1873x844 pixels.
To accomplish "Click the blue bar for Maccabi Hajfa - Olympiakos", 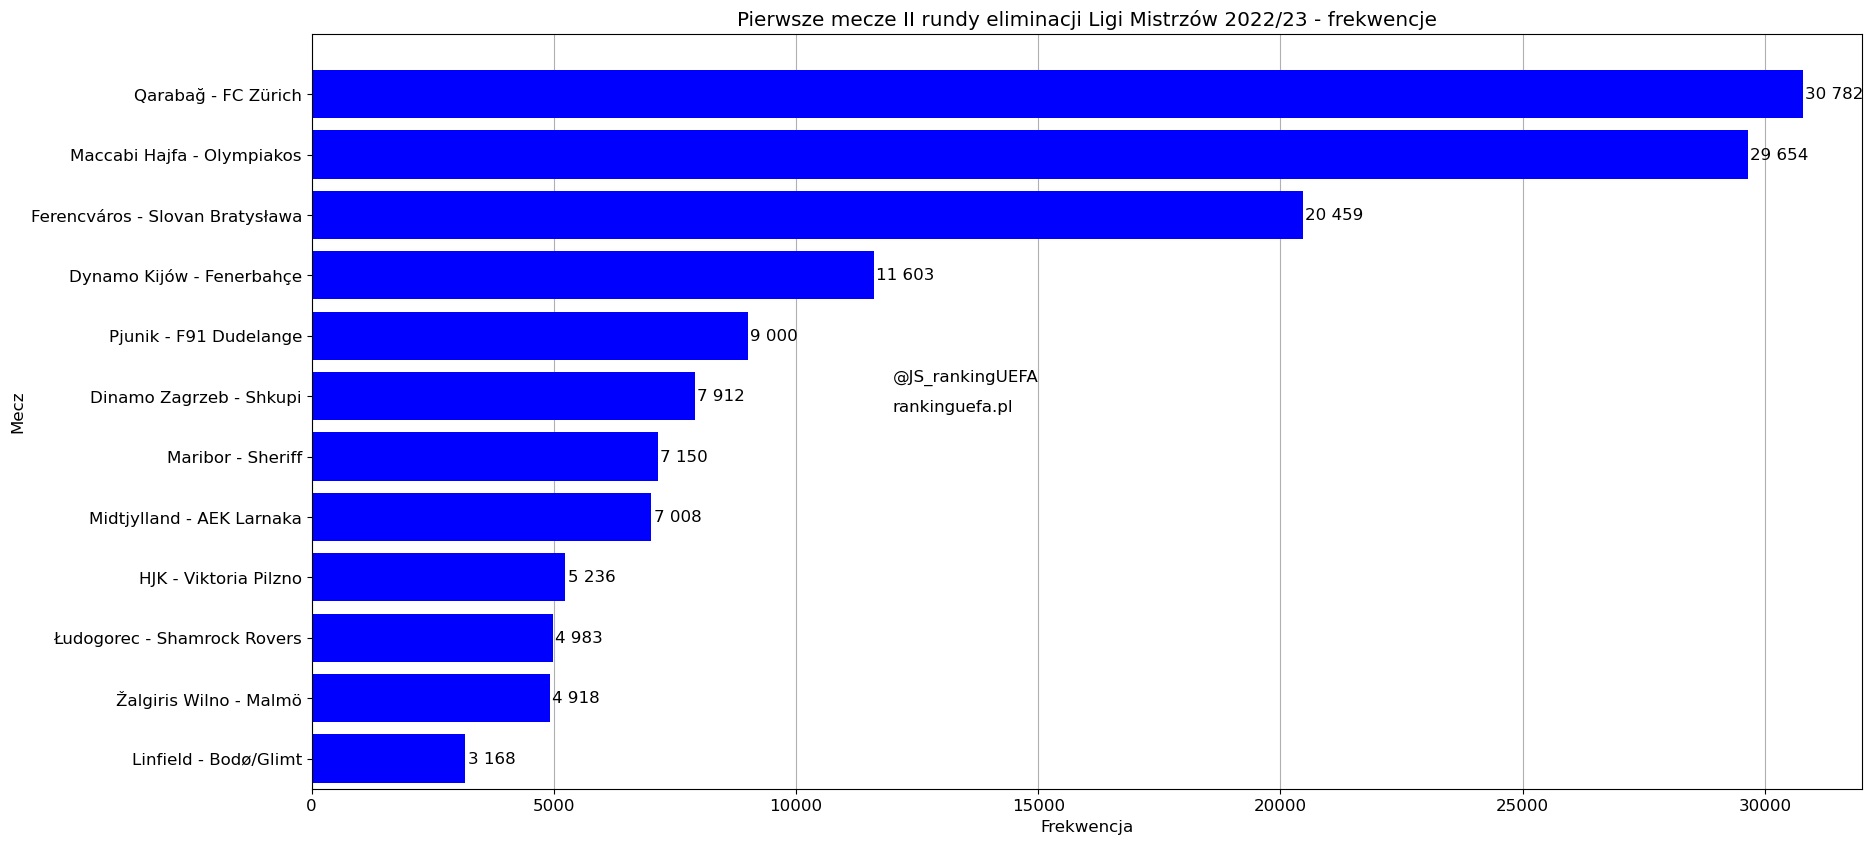I will tap(1030, 155).
